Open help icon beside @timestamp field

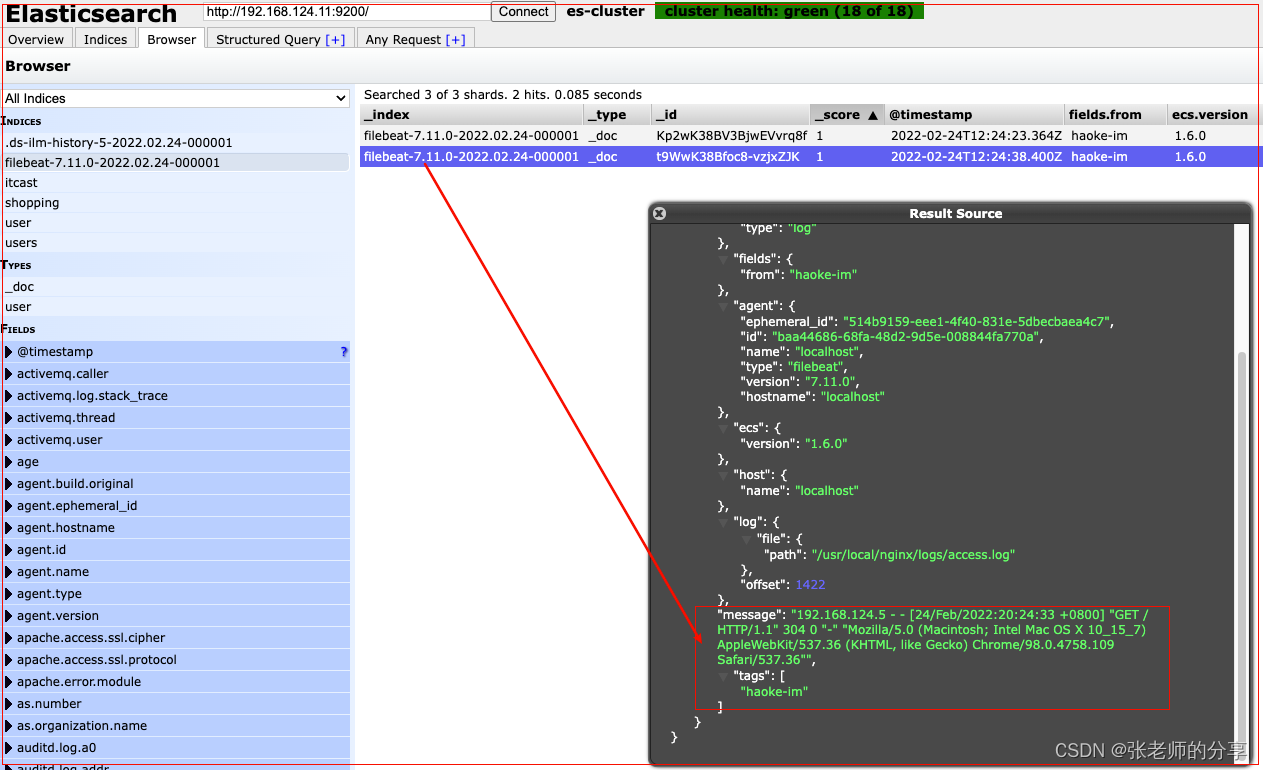pyautogui.click(x=344, y=352)
